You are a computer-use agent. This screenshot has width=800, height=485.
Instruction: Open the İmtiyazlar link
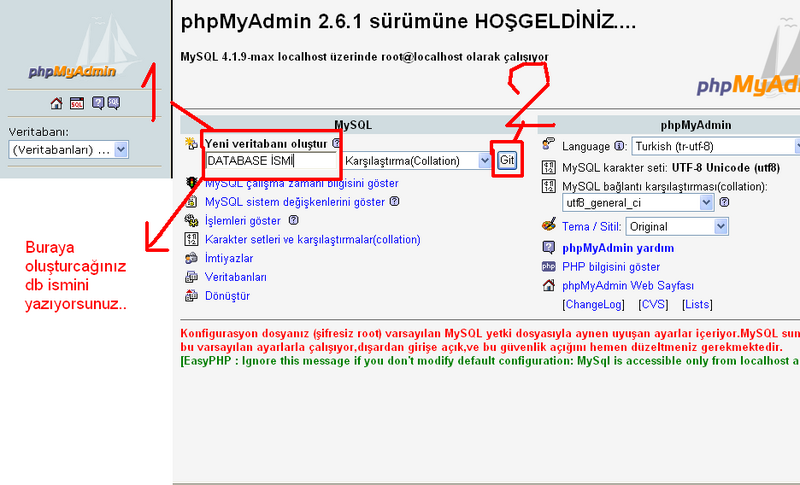click(x=229, y=259)
